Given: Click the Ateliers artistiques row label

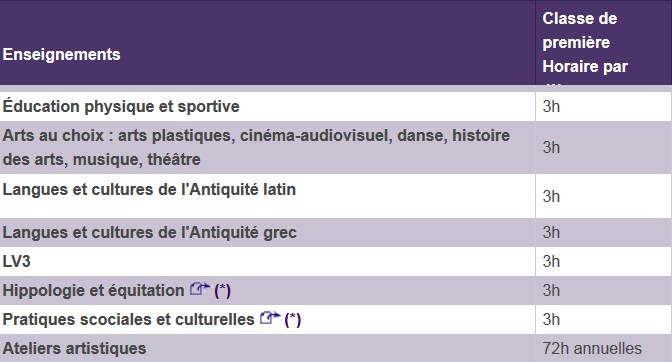Looking at the screenshot, I should [x=74, y=348].
